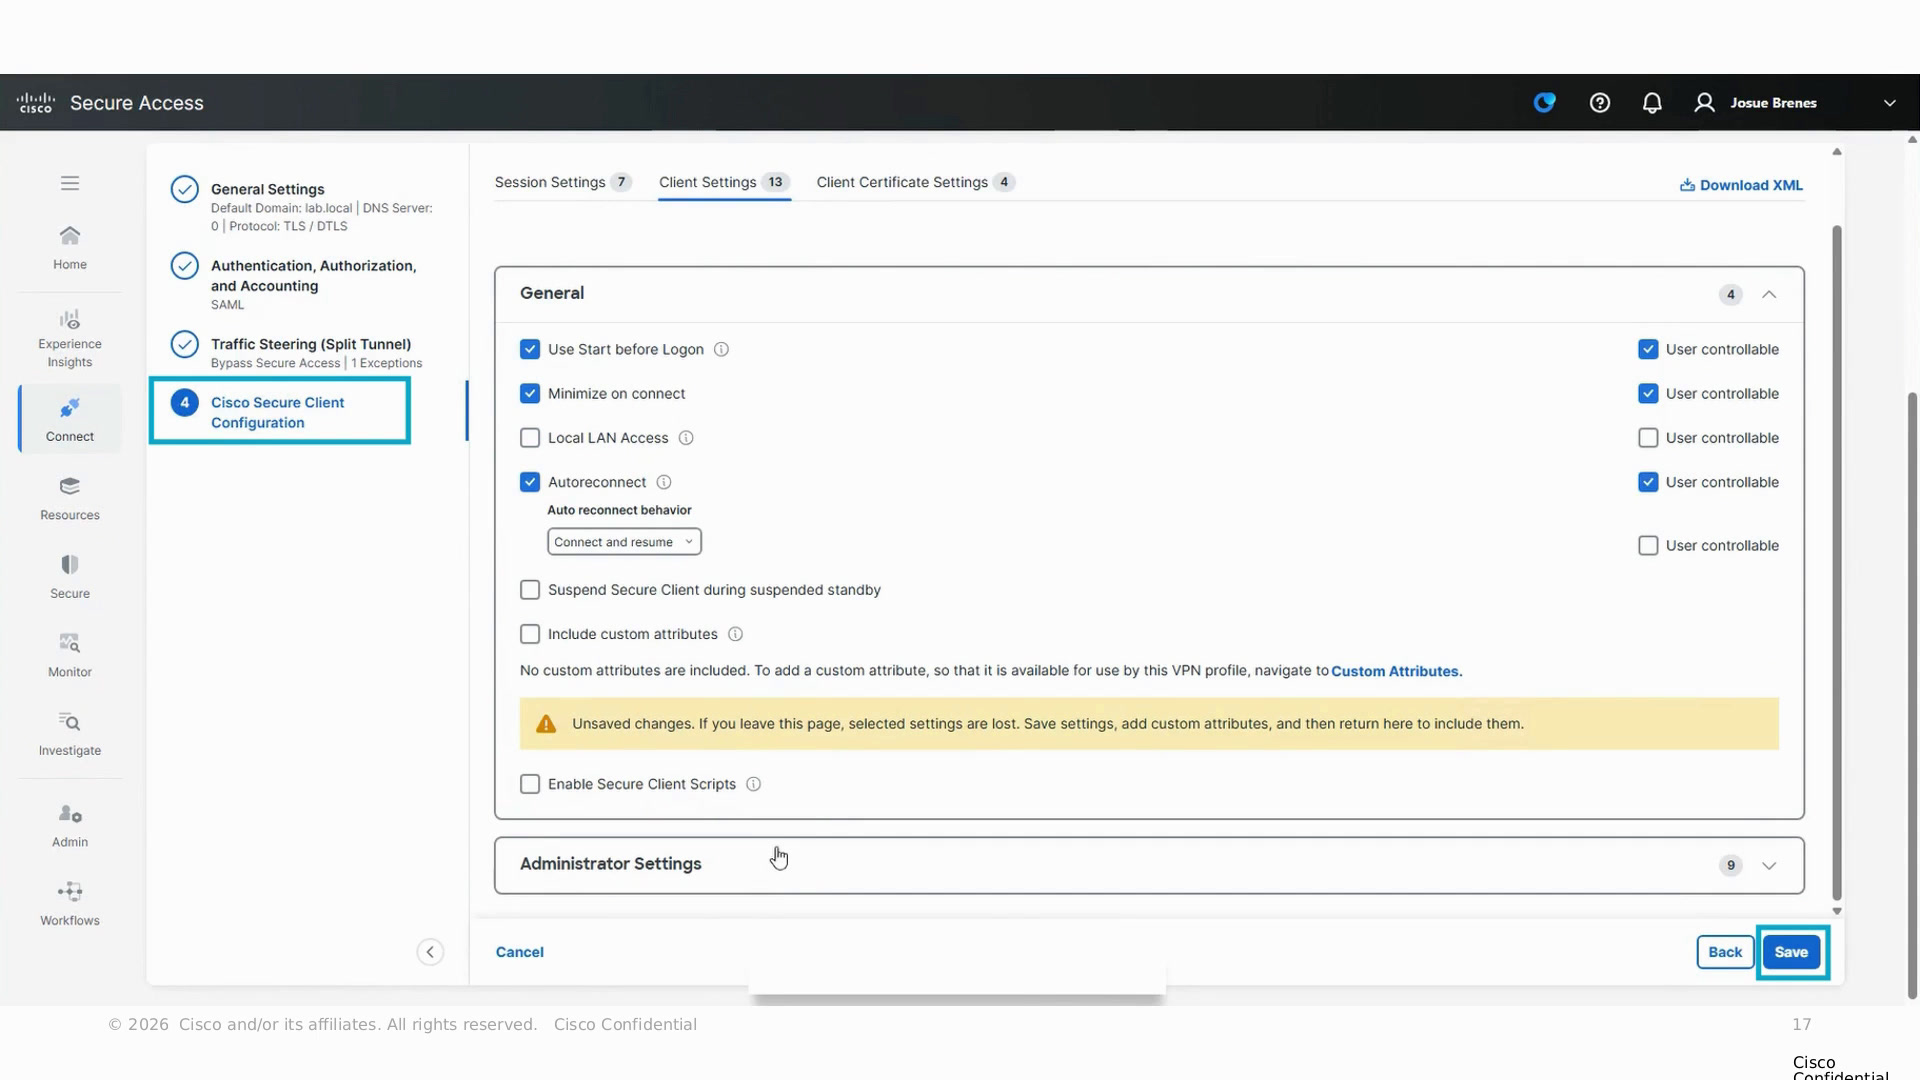Switch to Session Settings tab

click(x=562, y=182)
